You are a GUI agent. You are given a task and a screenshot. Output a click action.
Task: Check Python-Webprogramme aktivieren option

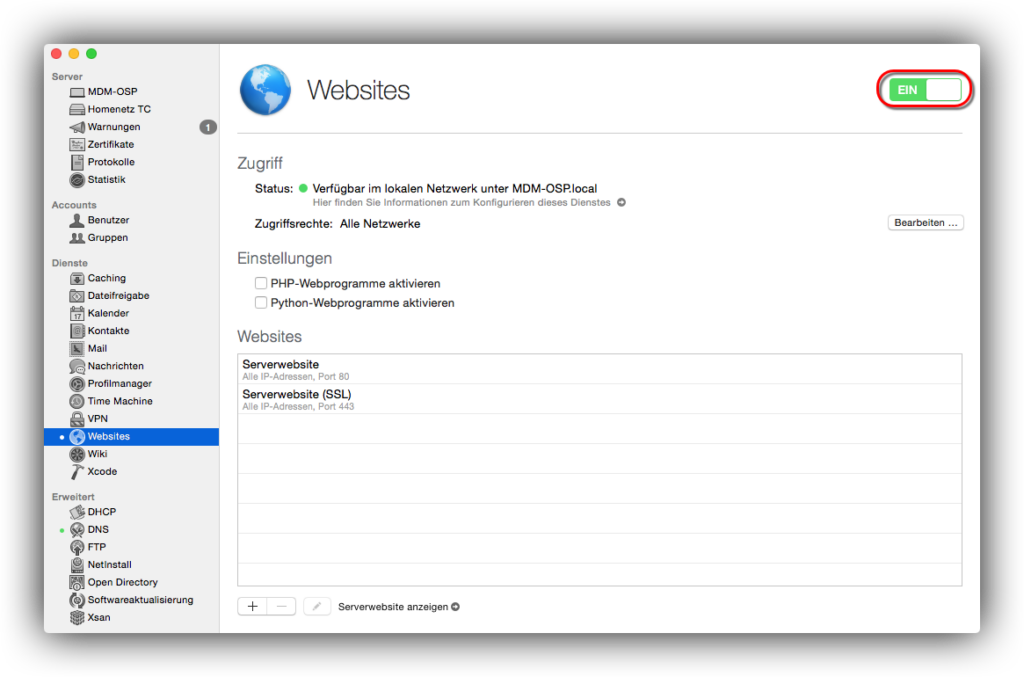point(261,303)
